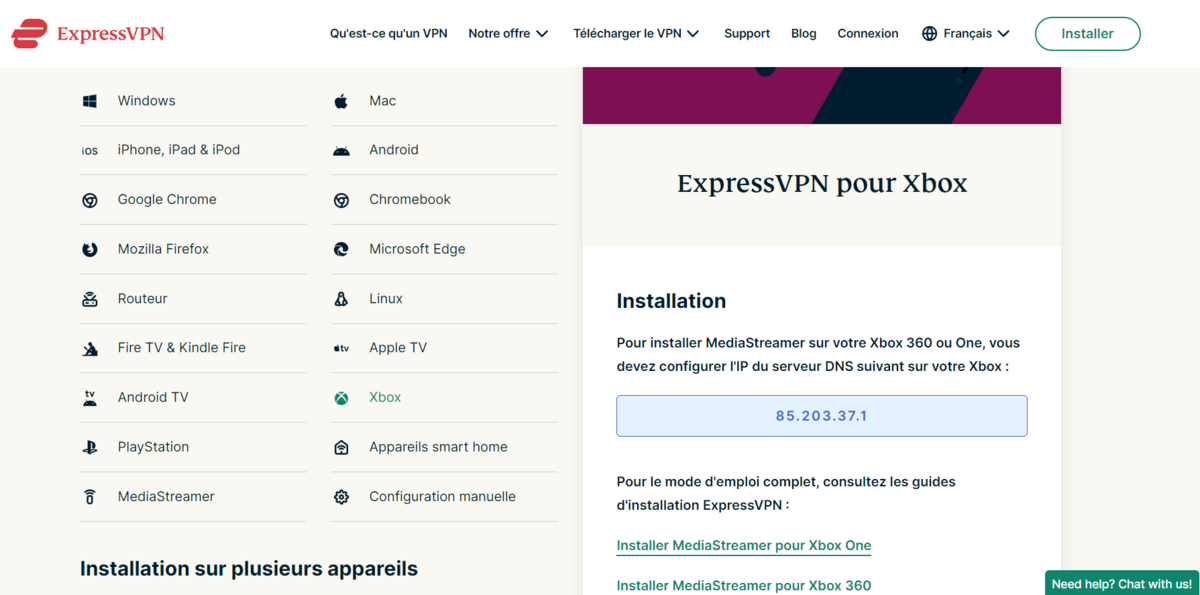Select the Android device label
The height and width of the screenshot is (595, 1200).
394,150
